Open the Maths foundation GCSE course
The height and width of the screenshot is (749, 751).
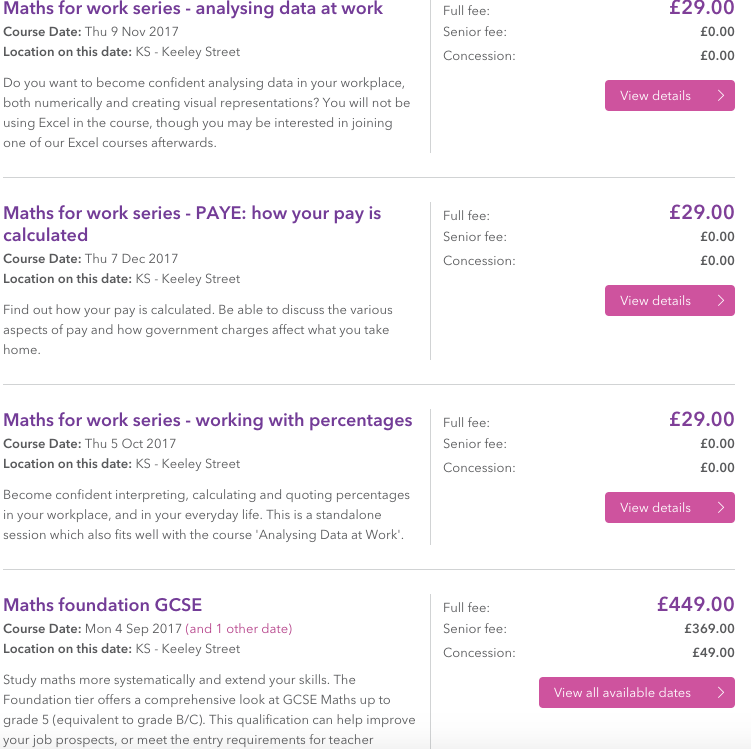[x=103, y=605]
